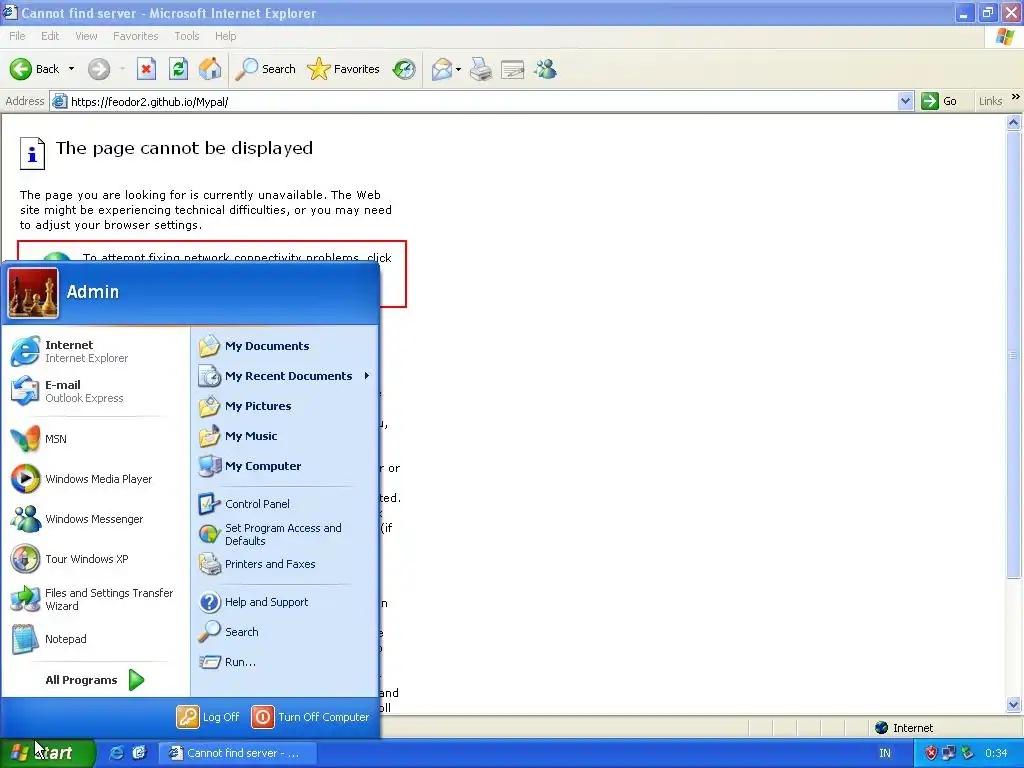Click the Stop loading icon
The image size is (1024, 768).
pos(146,69)
